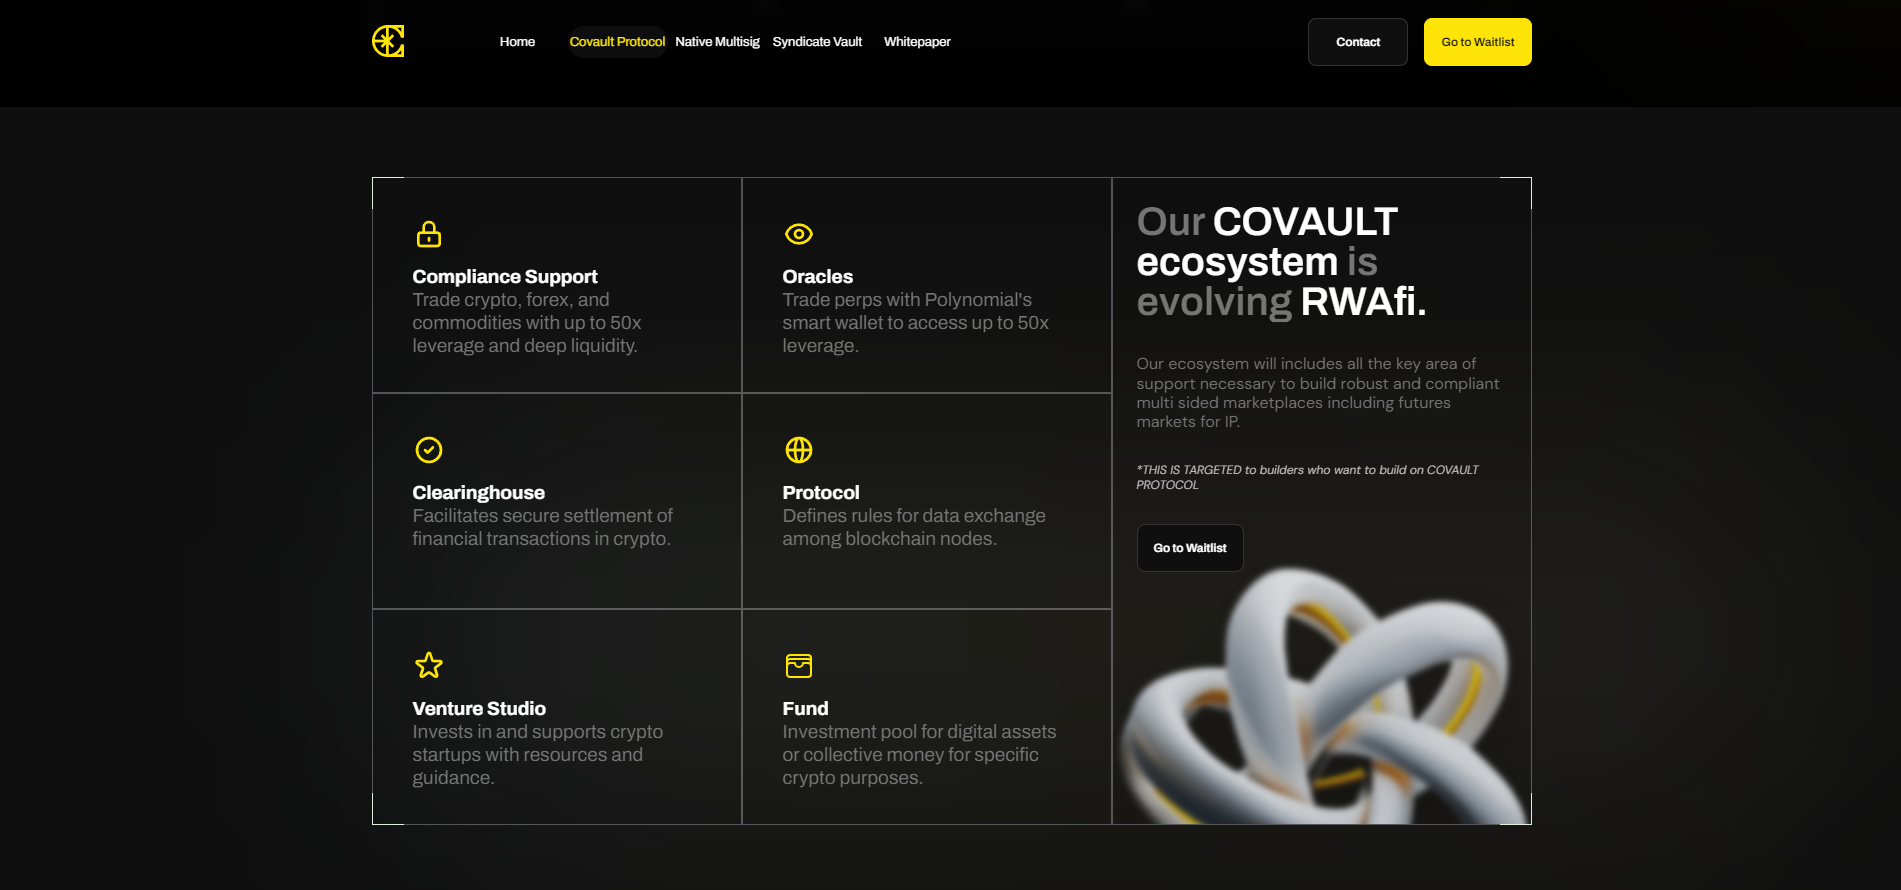1901x890 pixels.
Task: Click the Fund heading
Action: click(805, 709)
